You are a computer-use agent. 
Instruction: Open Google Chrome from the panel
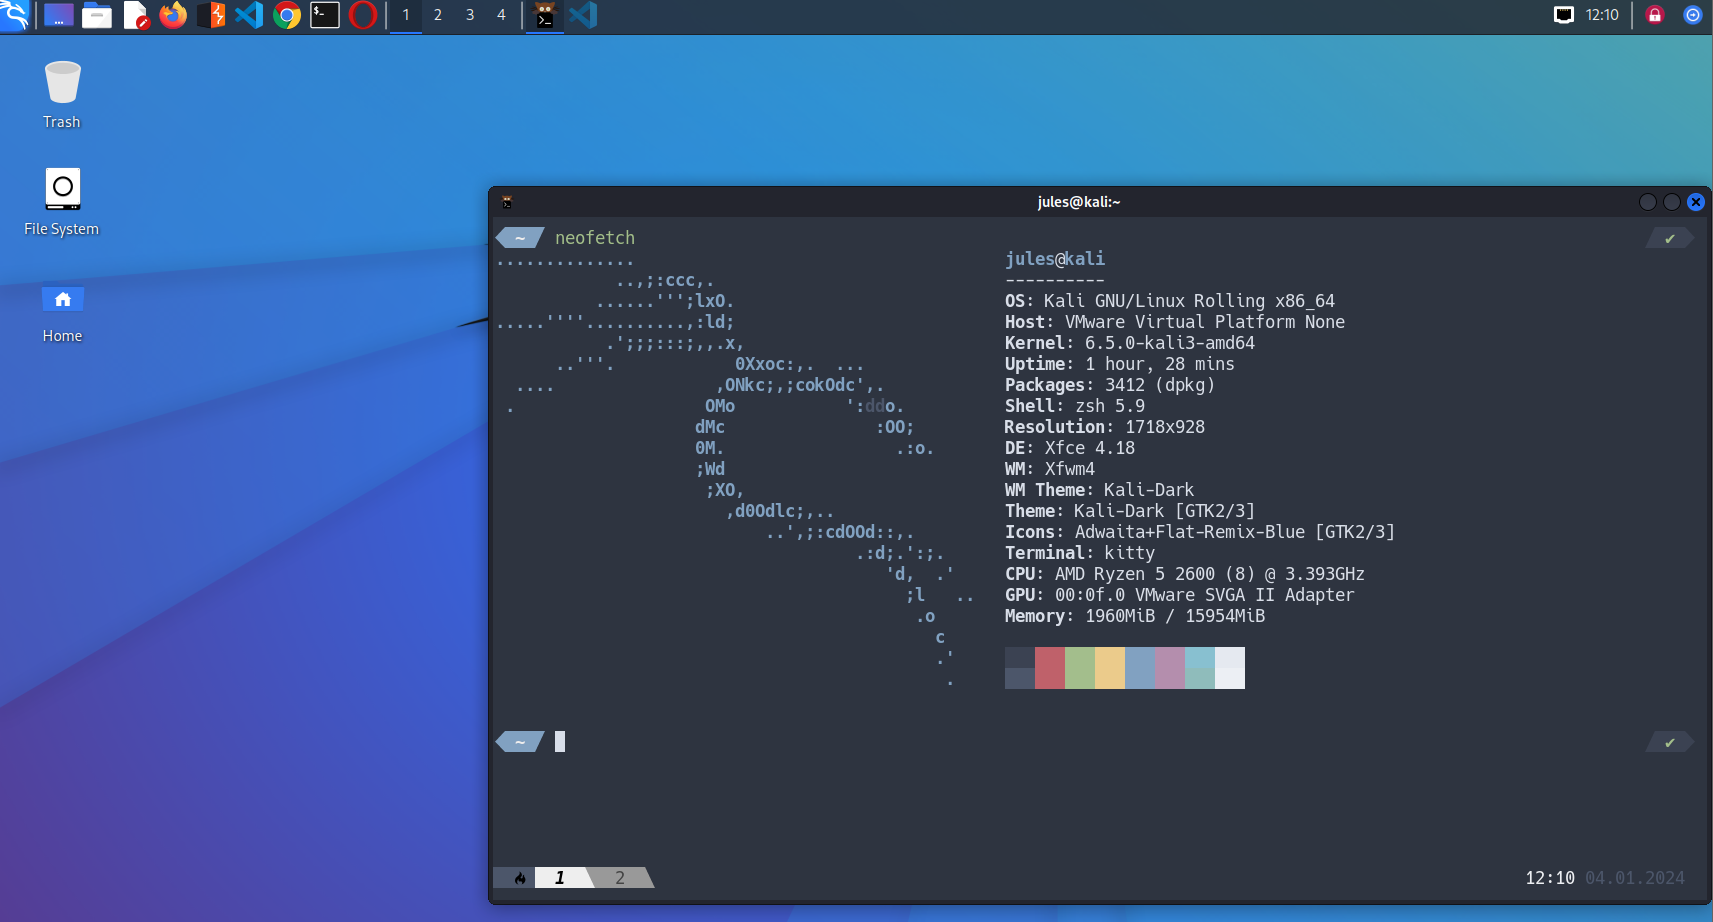287,15
